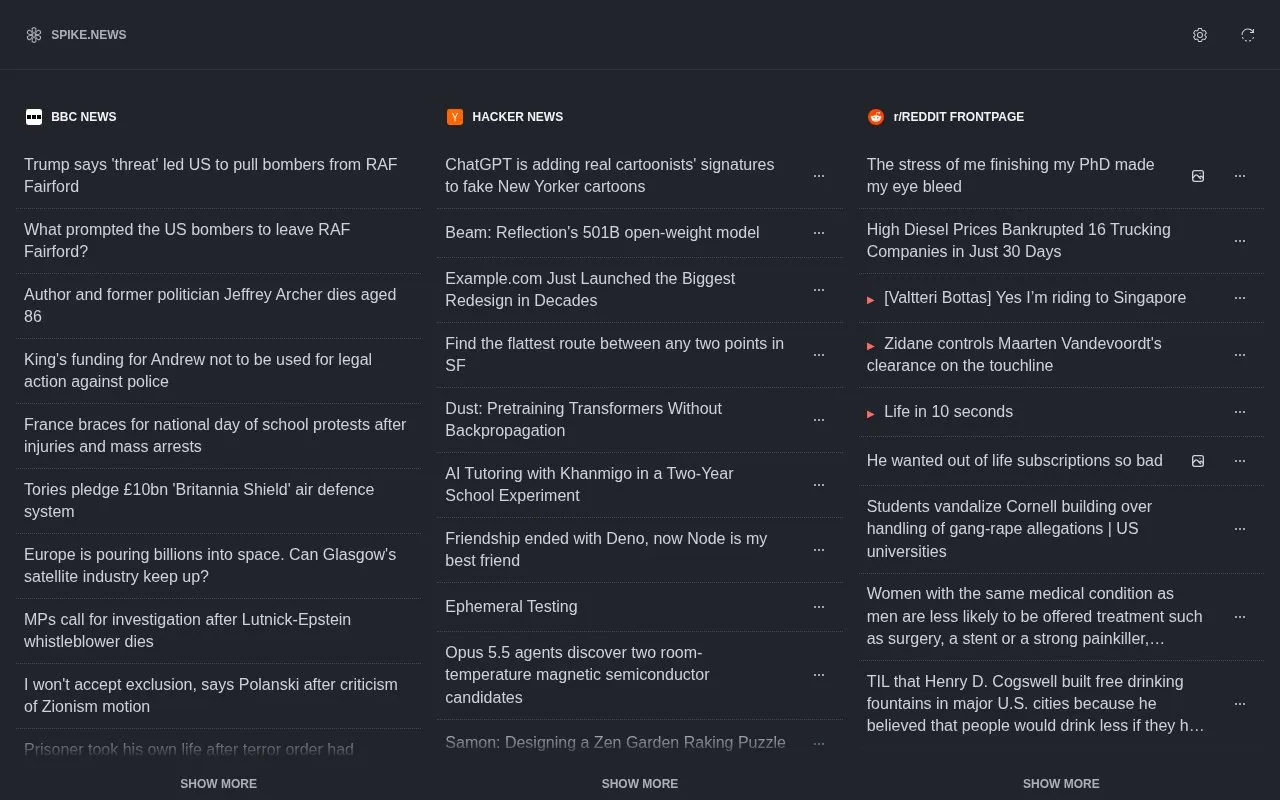Open more menu for Khanmigo tutoring story
The width and height of the screenshot is (1280, 800).
pos(819,485)
